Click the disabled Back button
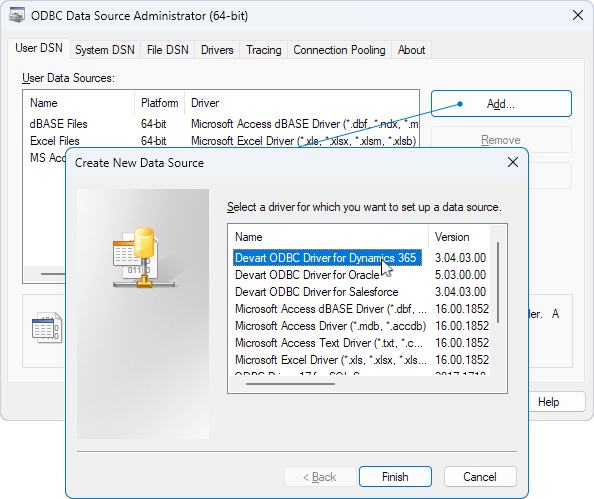The image size is (594, 499). click(320, 476)
